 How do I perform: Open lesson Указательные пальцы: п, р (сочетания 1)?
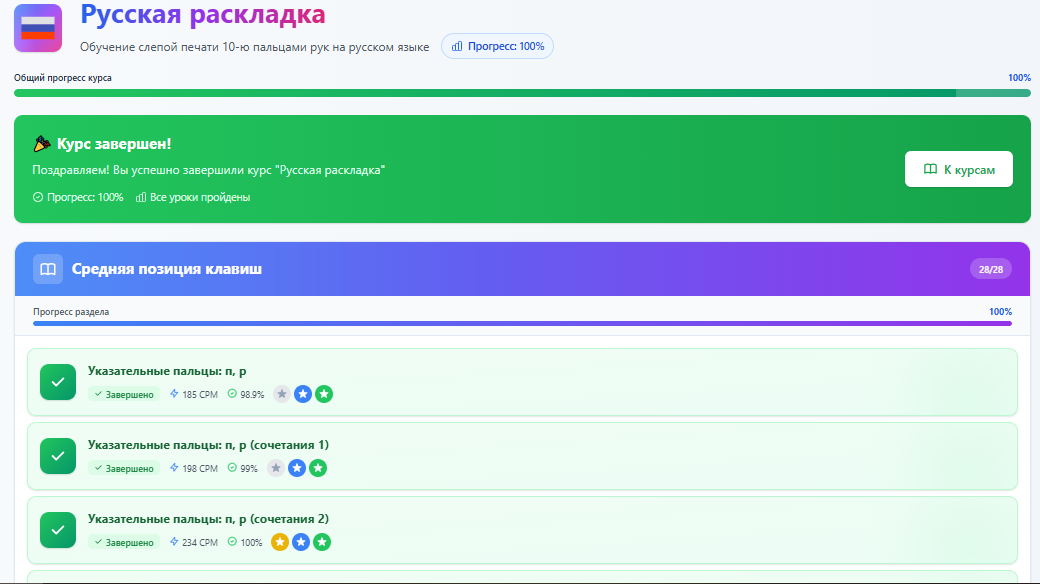click(208, 444)
